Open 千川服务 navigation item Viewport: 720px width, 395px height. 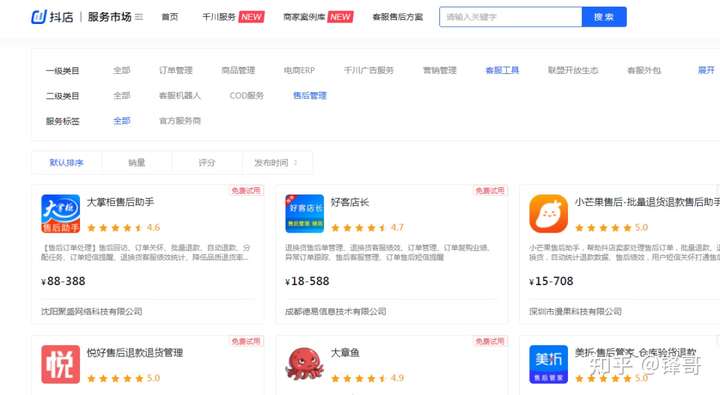[219, 17]
